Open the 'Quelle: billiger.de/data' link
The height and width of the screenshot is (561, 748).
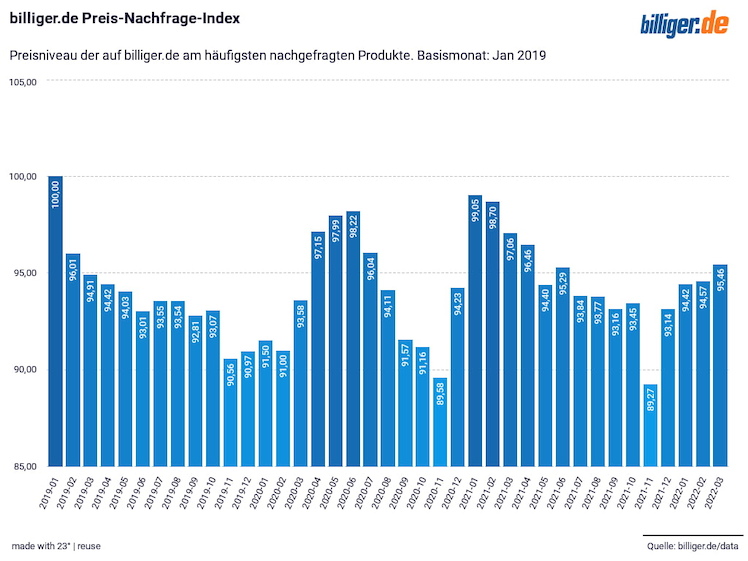point(693,546)
